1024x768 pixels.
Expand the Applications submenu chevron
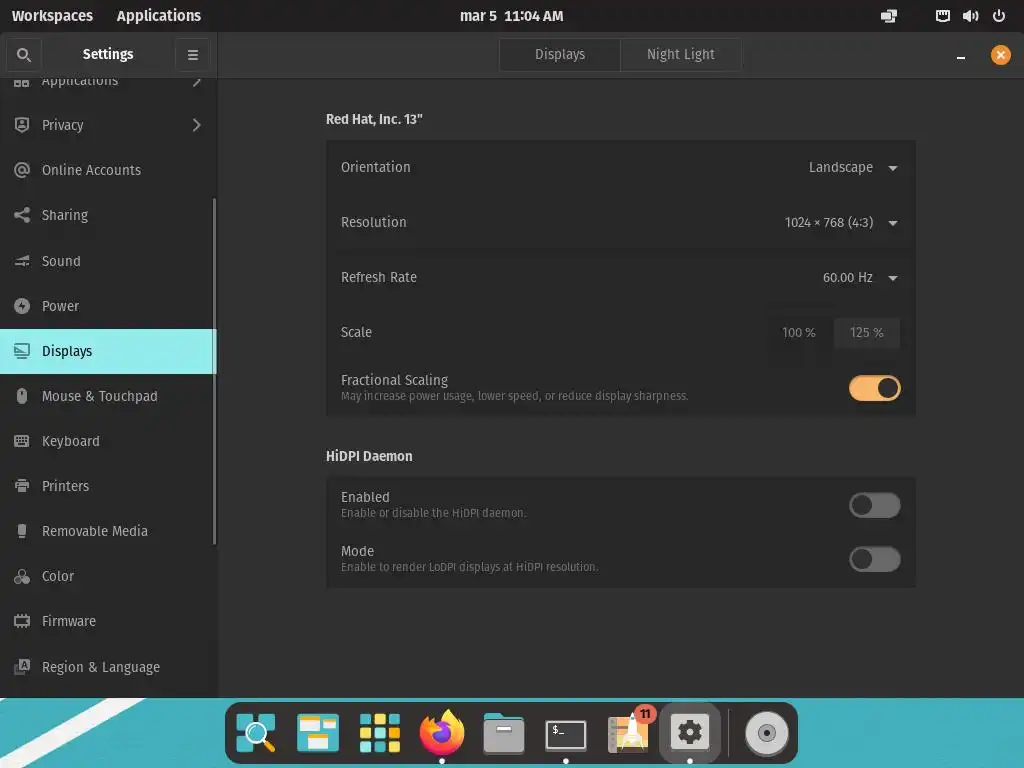[197, 82]
